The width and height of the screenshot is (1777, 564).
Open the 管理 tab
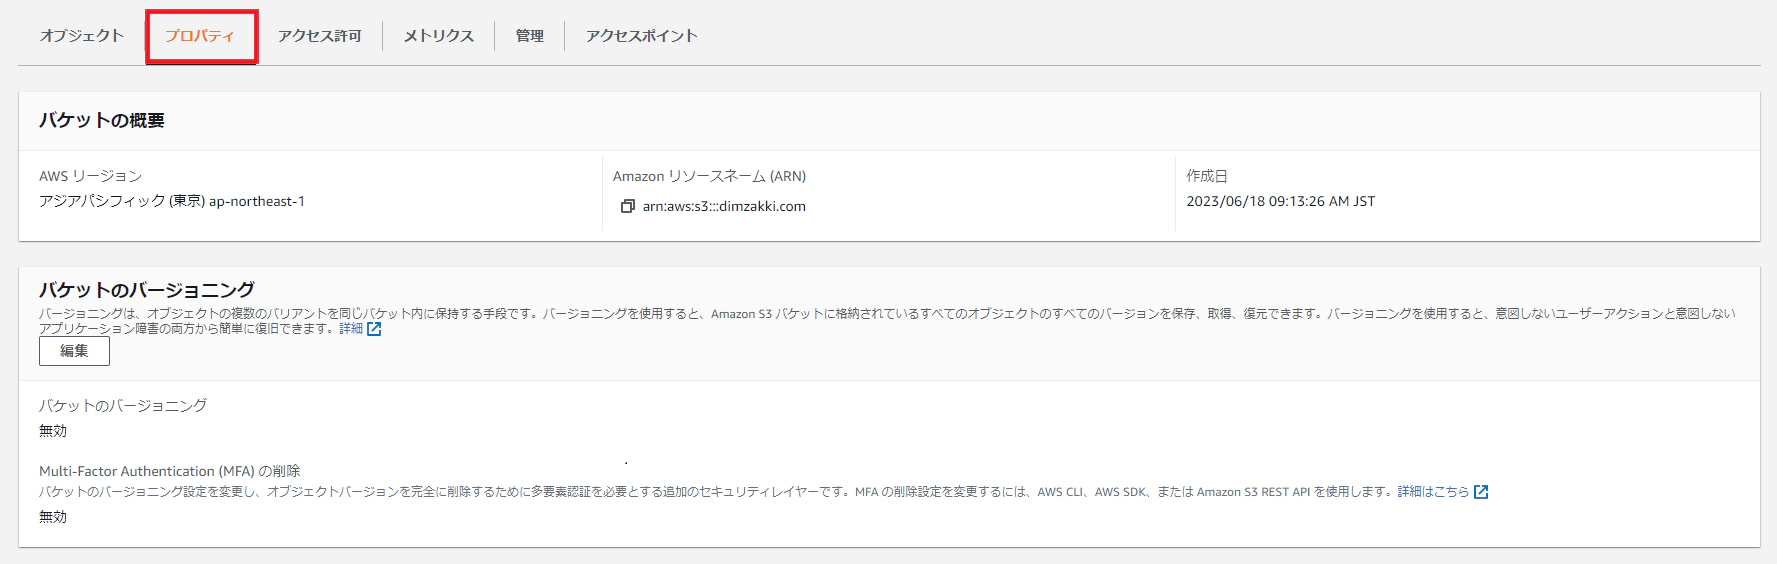pyautogui.click(x=529, y=36)
